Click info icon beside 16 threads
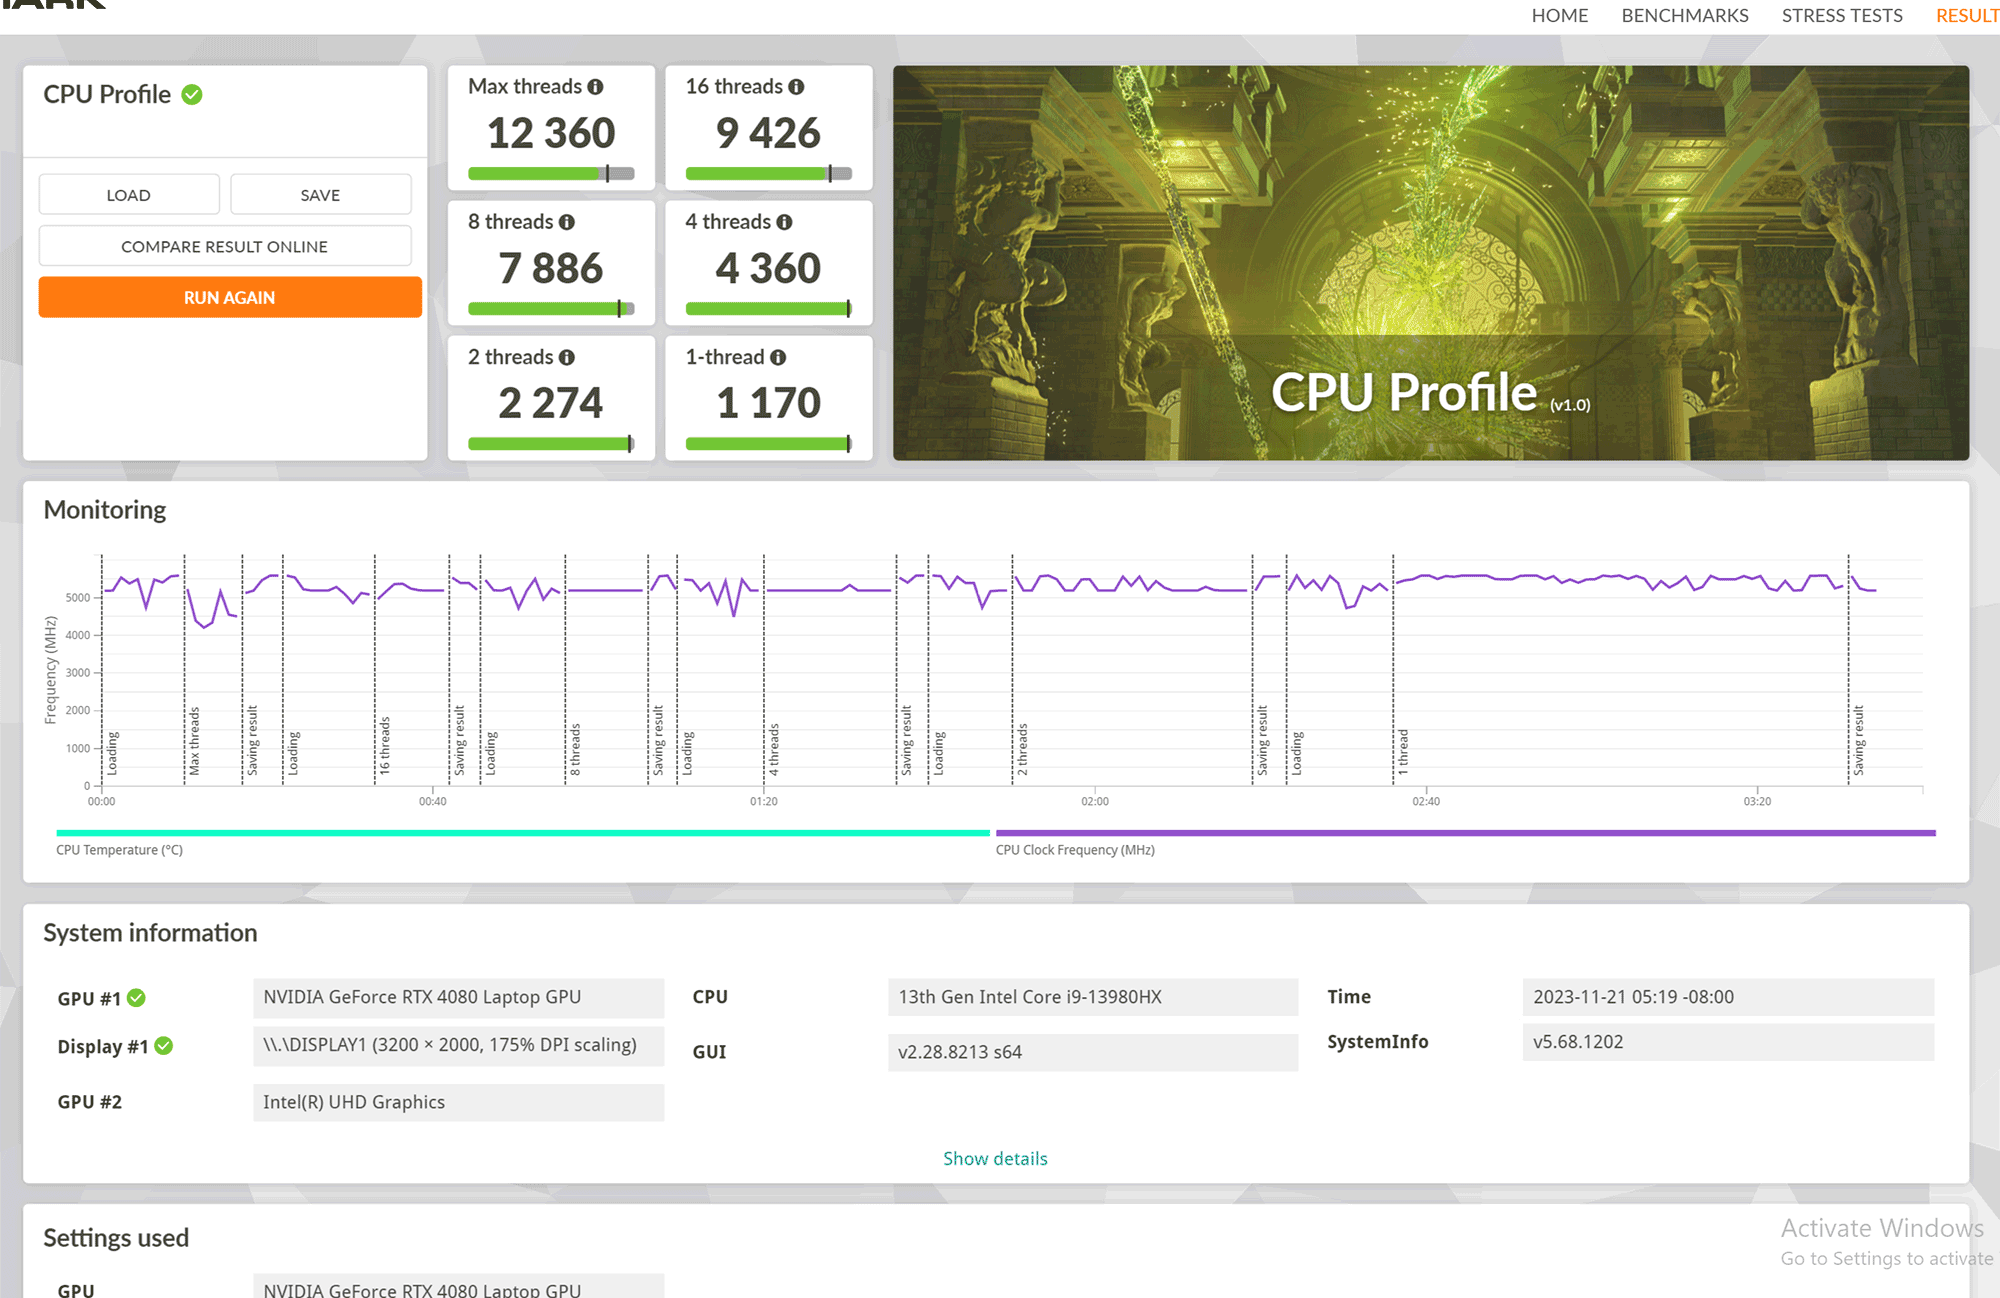Viewport: 2000px width, 1298px height. (796, 87)
